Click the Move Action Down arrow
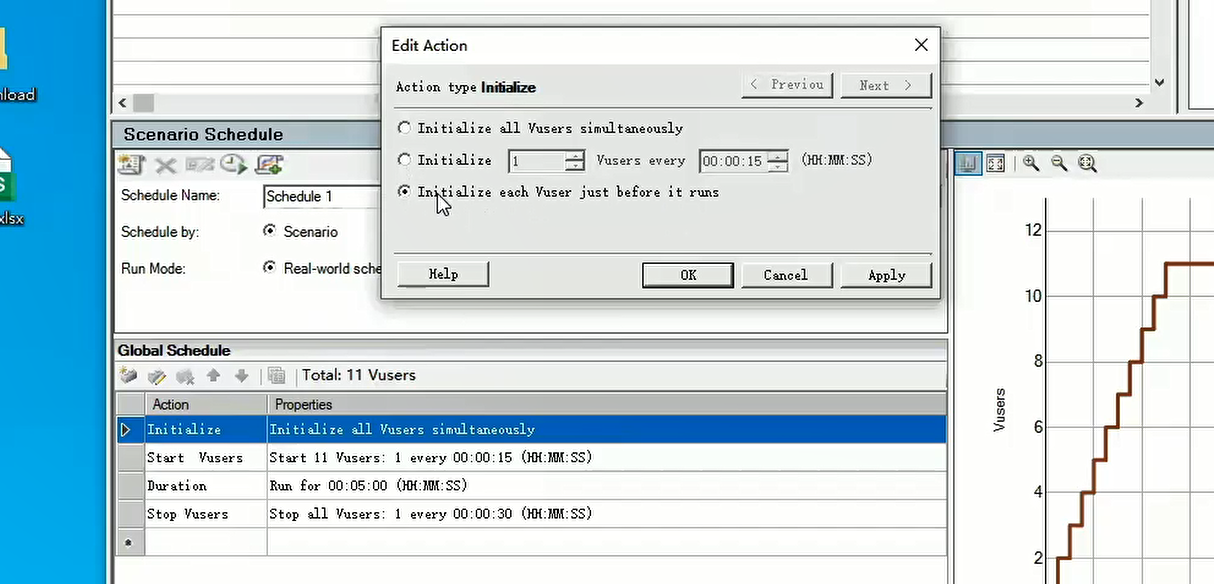The width and height of the screenshot is (1214, 584). click(241, 376)
